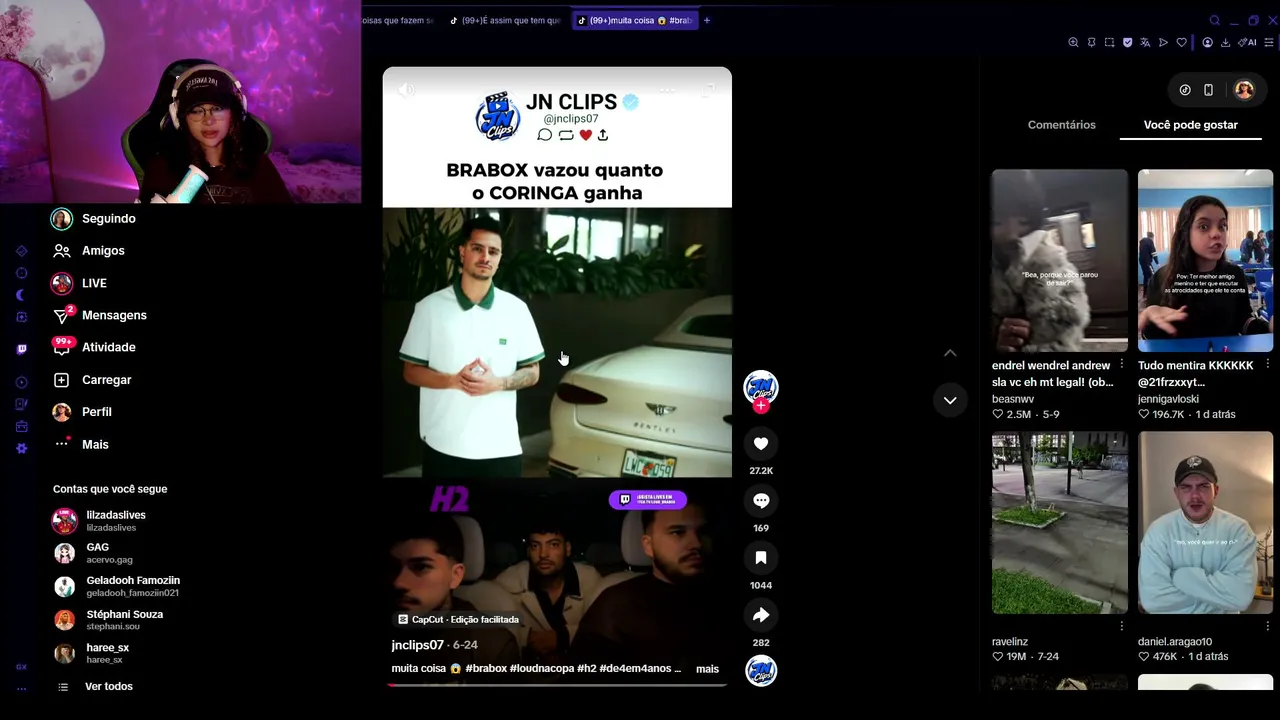
Task: Open the browser's tab search magnifier
Action: click(1214, 20)
